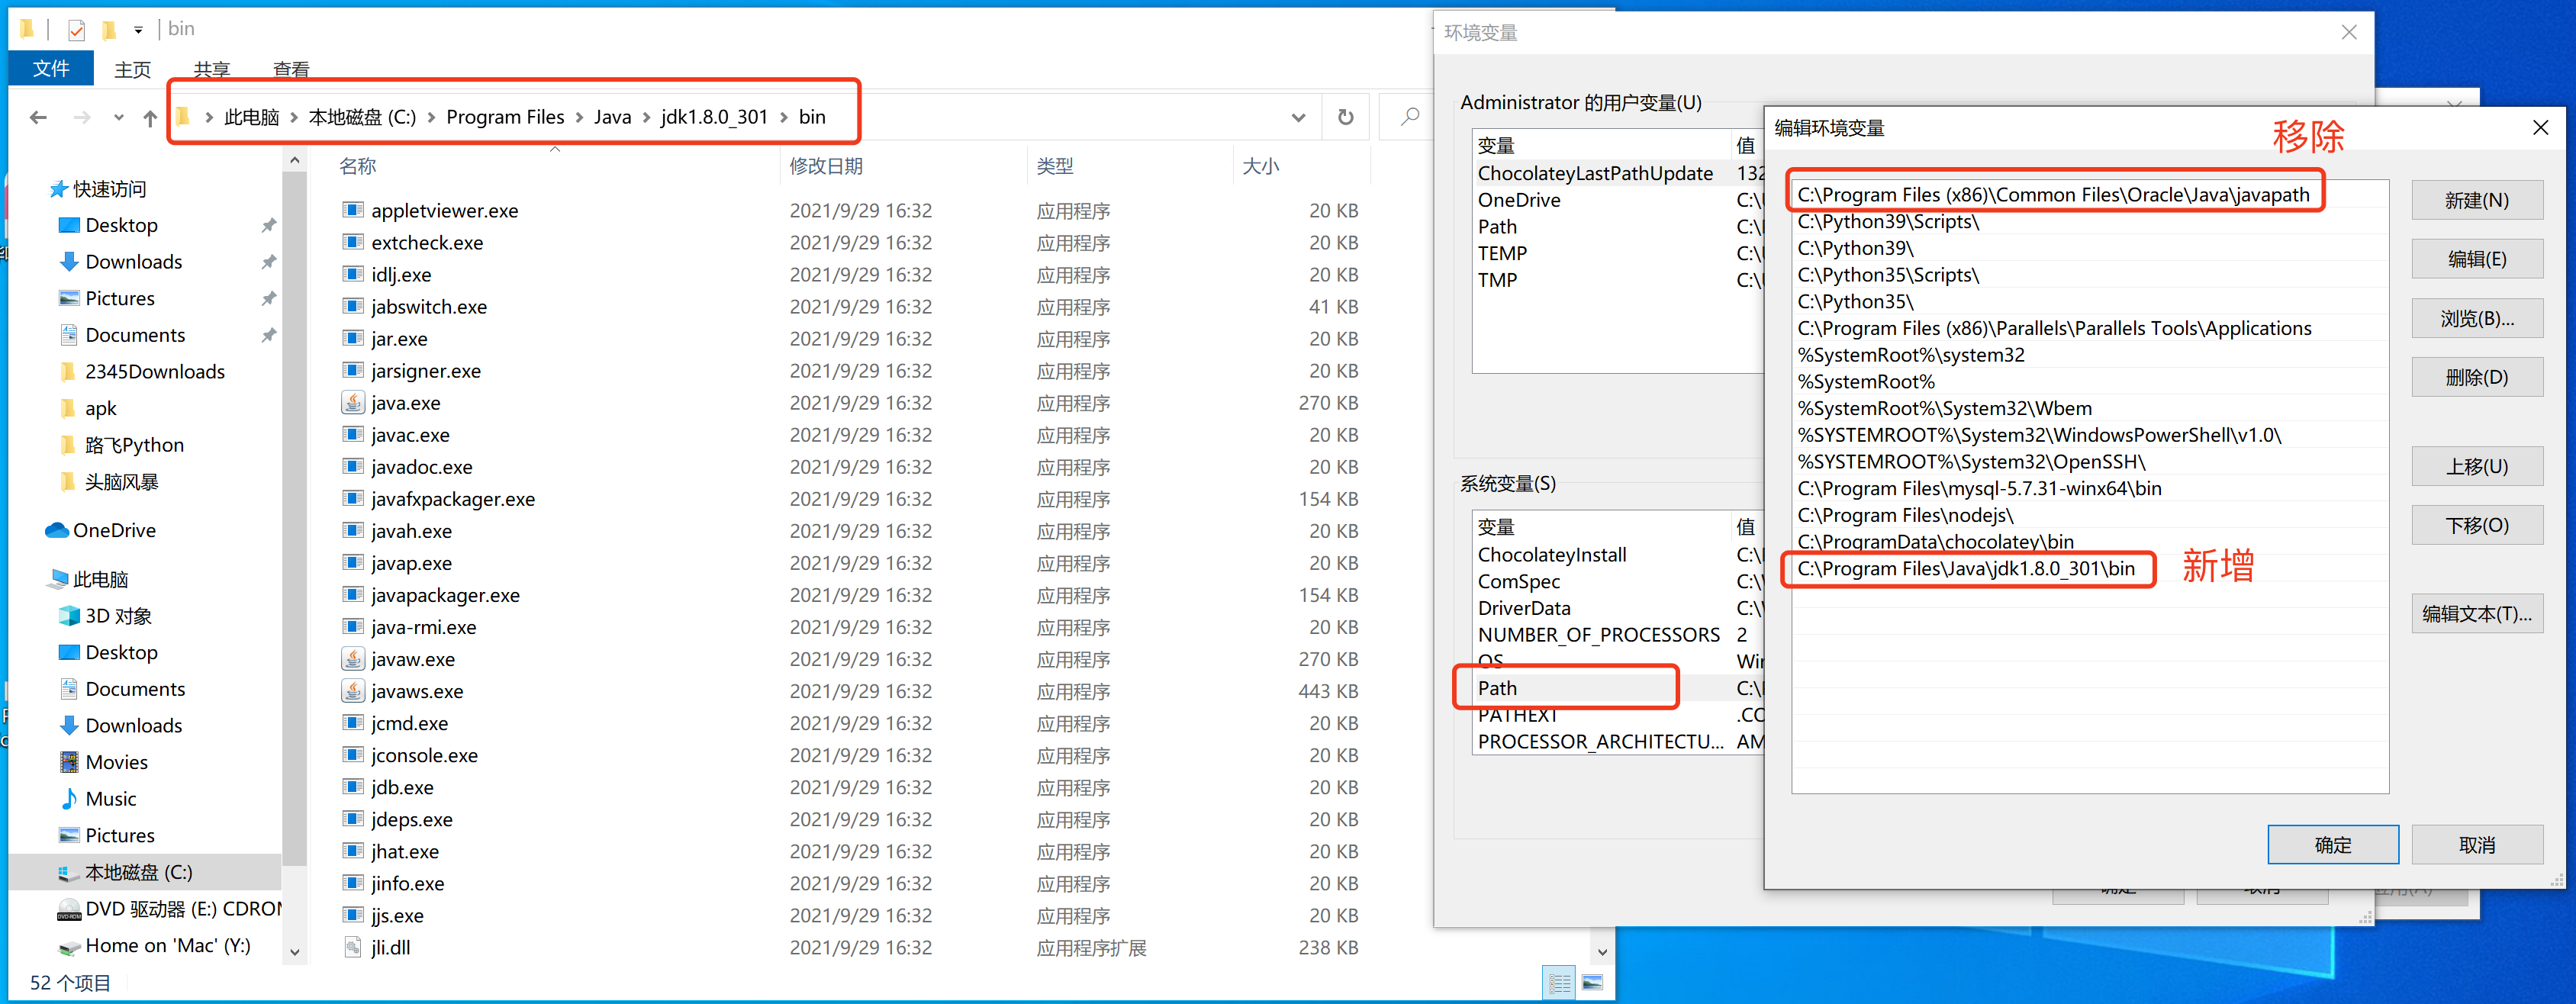Image resolution: width=2576 pixels, height=1004 pixels.
Task: Click the Up one level arrow
Action: (150, 118)
